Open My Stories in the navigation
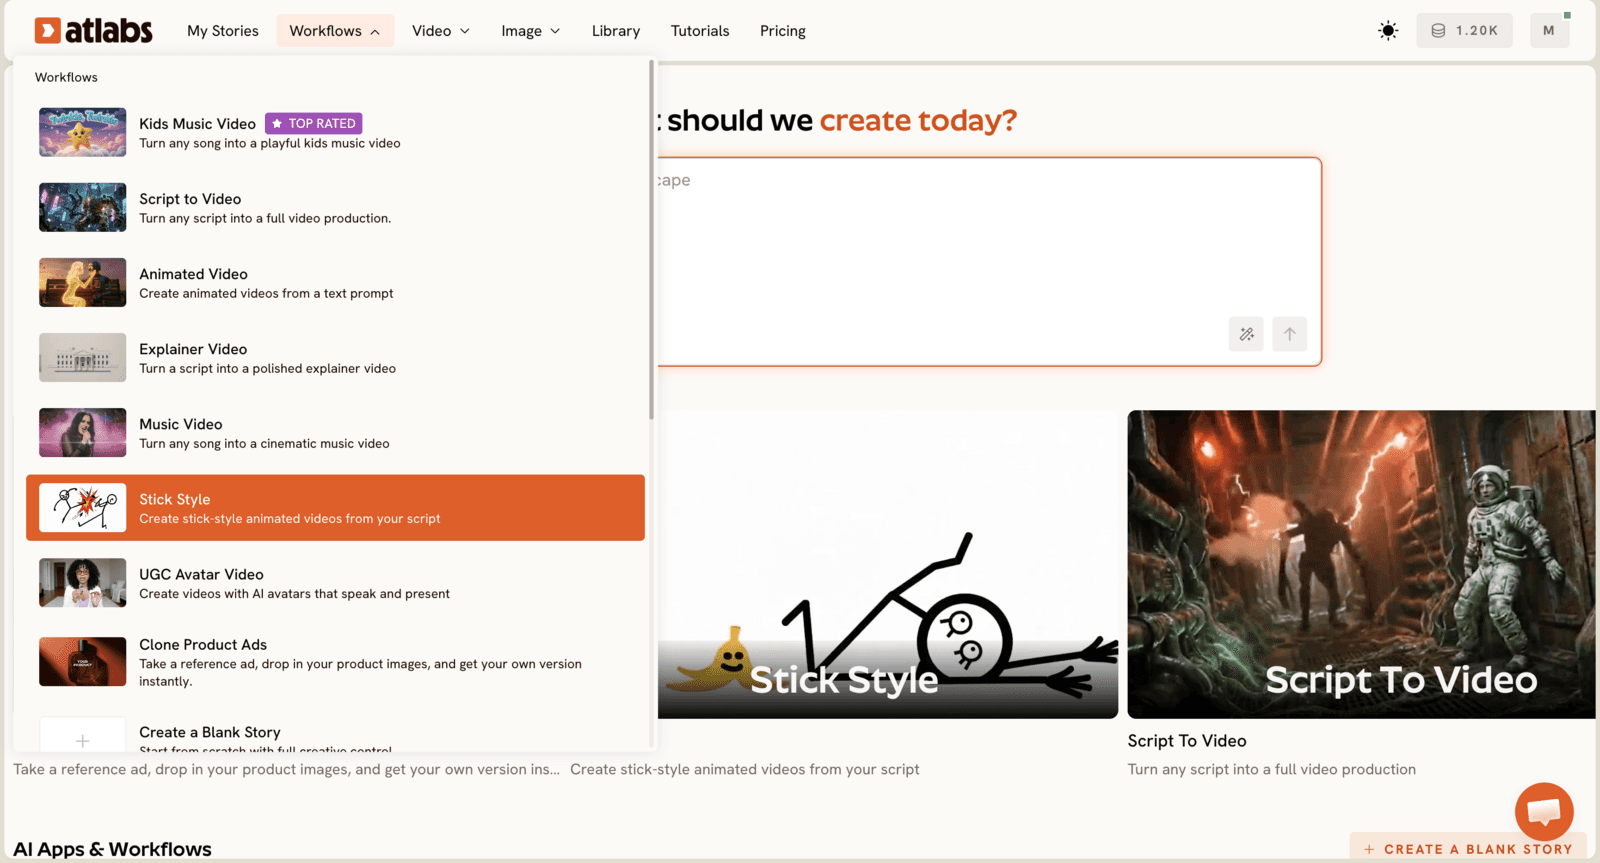The image size is (1600, 863). coord(223,31)
